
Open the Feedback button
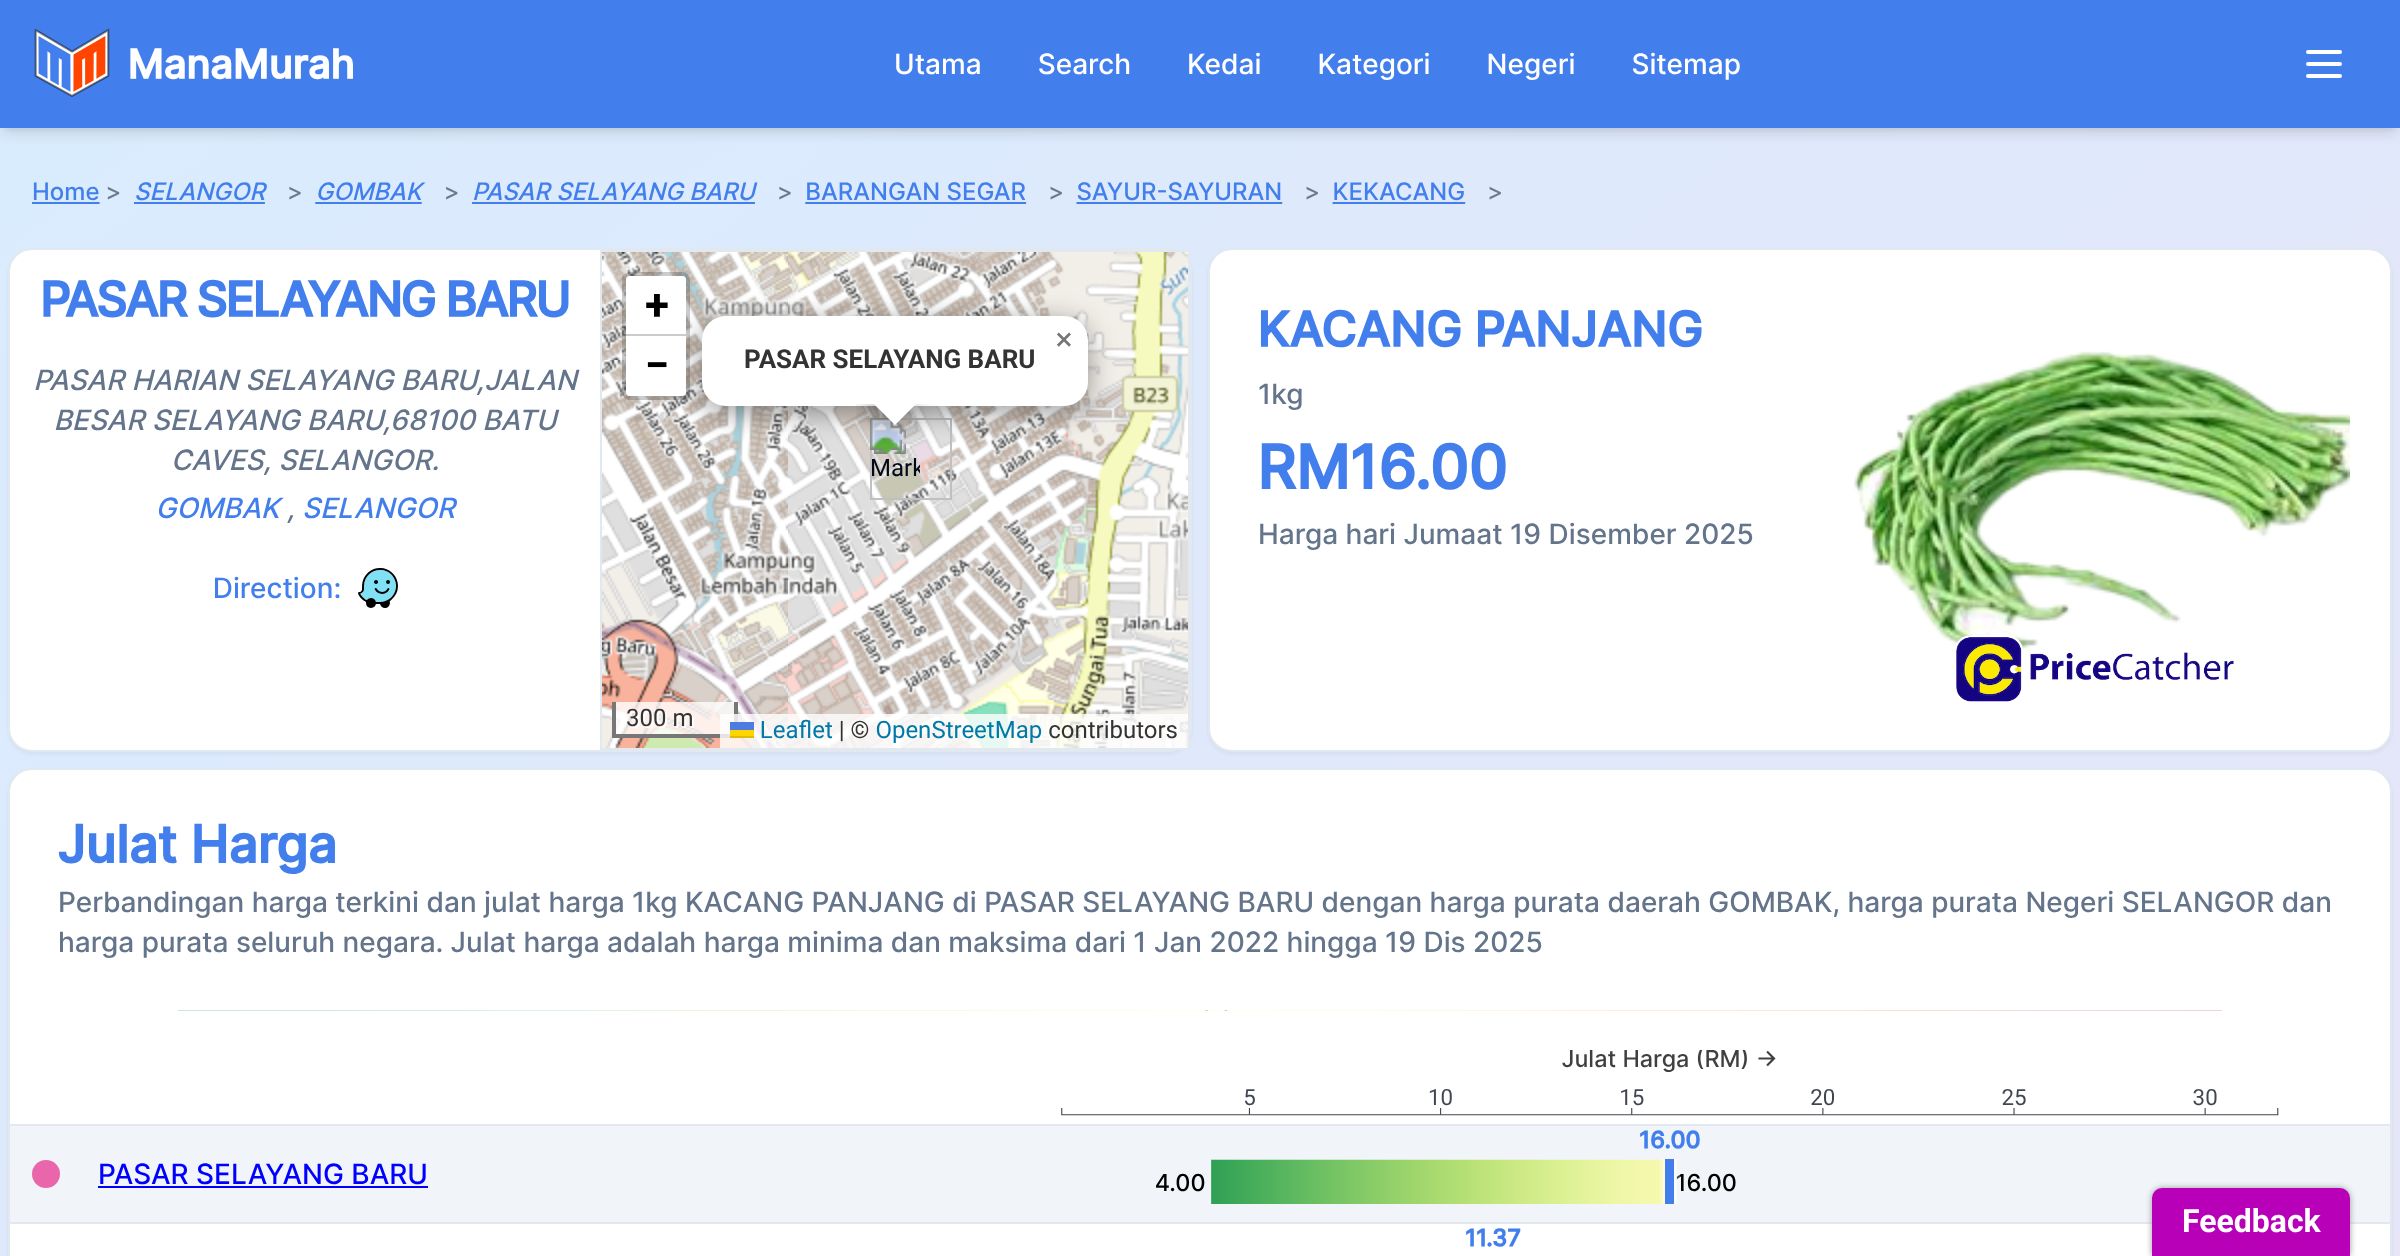pyautogui.click(x=2250, y=1220)
